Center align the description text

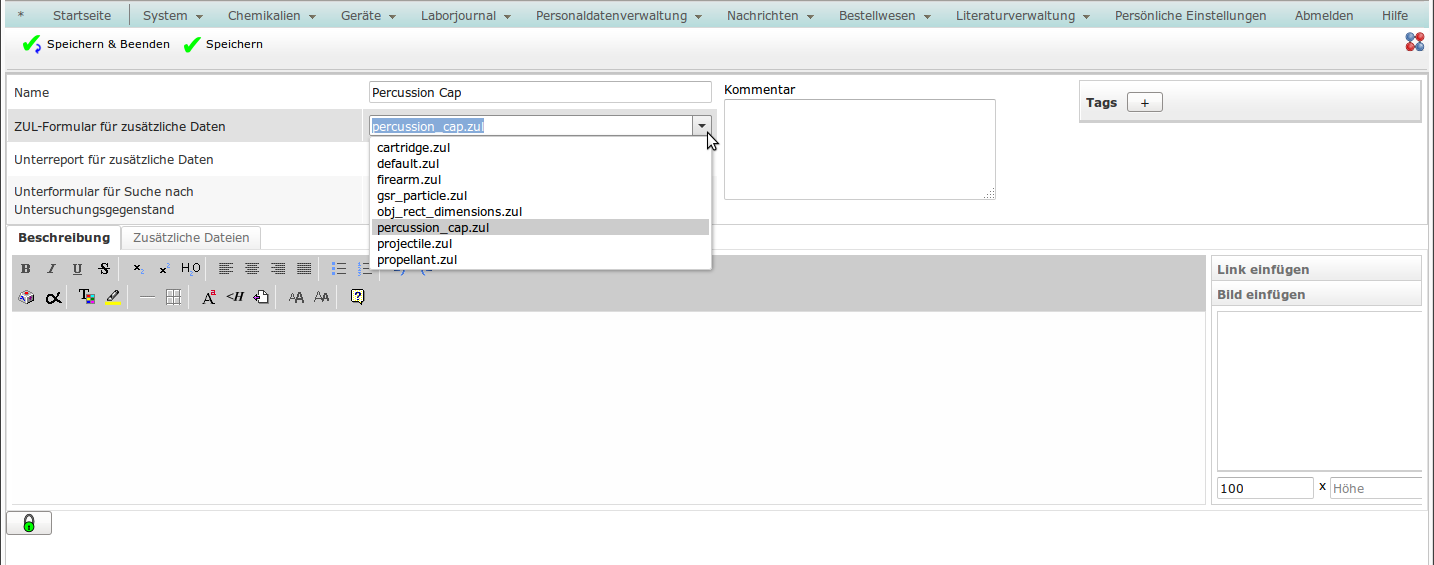tap(252, 269)
